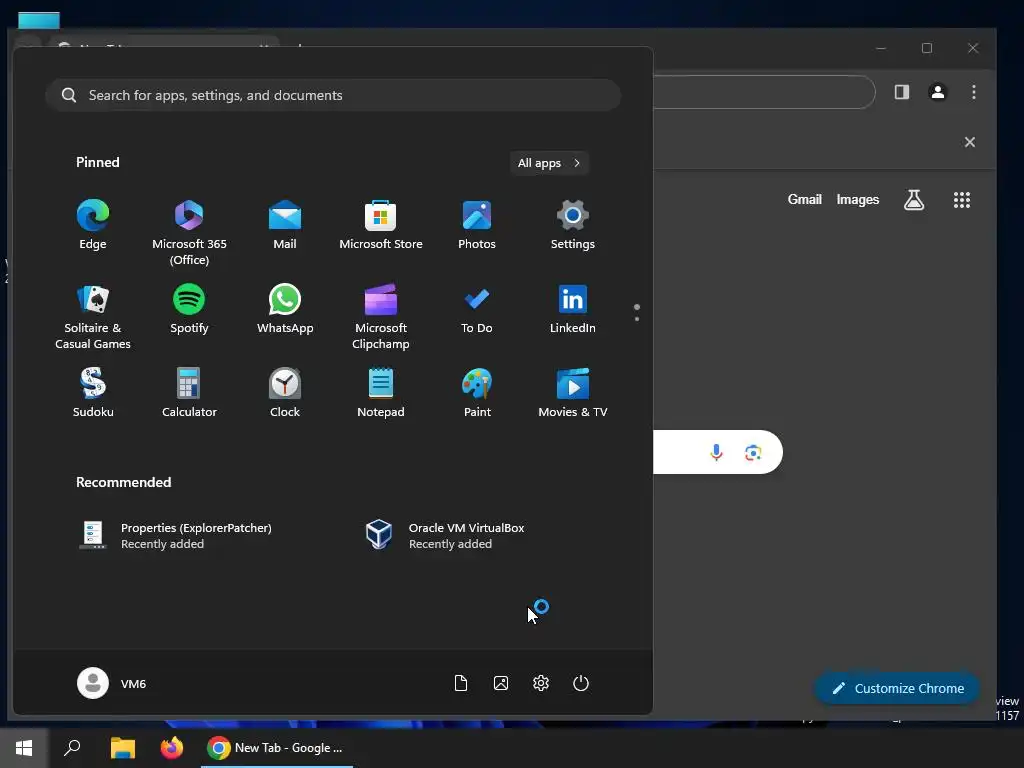Image resolution: width=1024 pixels, height=768 pixels.
Task: Open Oracle VM VirtualBox recommended item
Action: 445,536
